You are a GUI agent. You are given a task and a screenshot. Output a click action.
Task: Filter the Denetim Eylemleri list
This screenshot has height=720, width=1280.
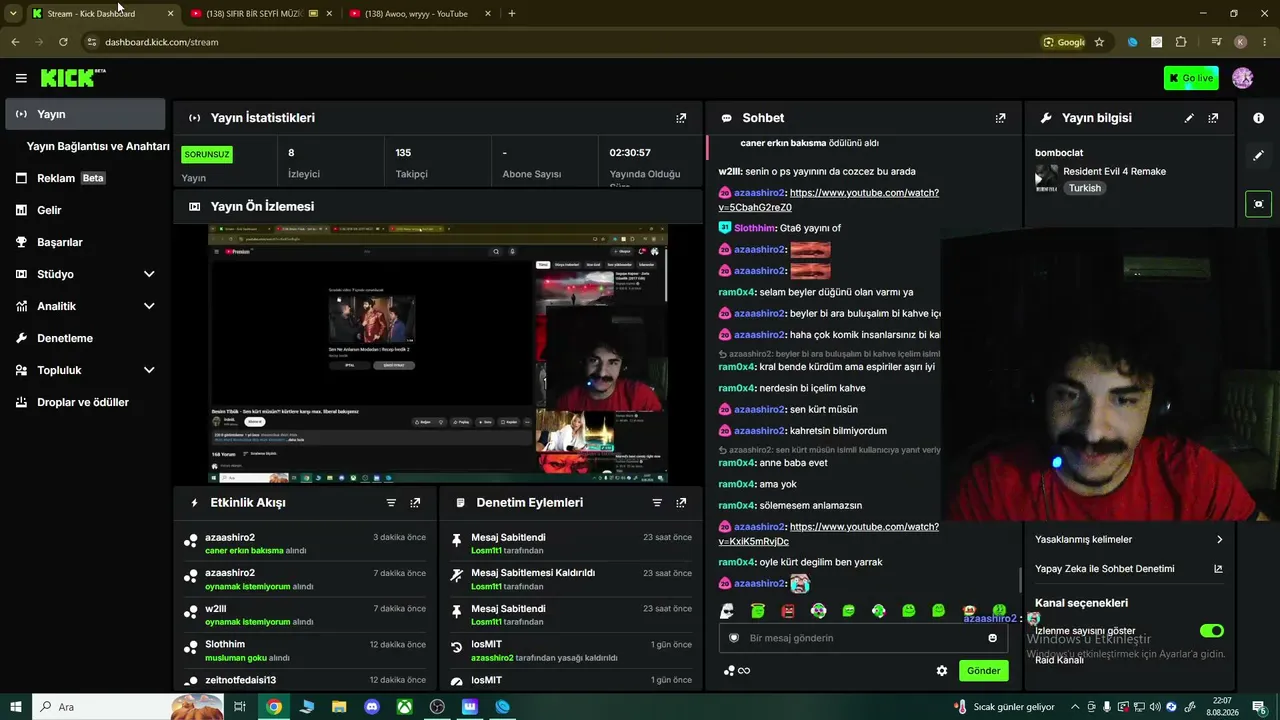[657, 503]
